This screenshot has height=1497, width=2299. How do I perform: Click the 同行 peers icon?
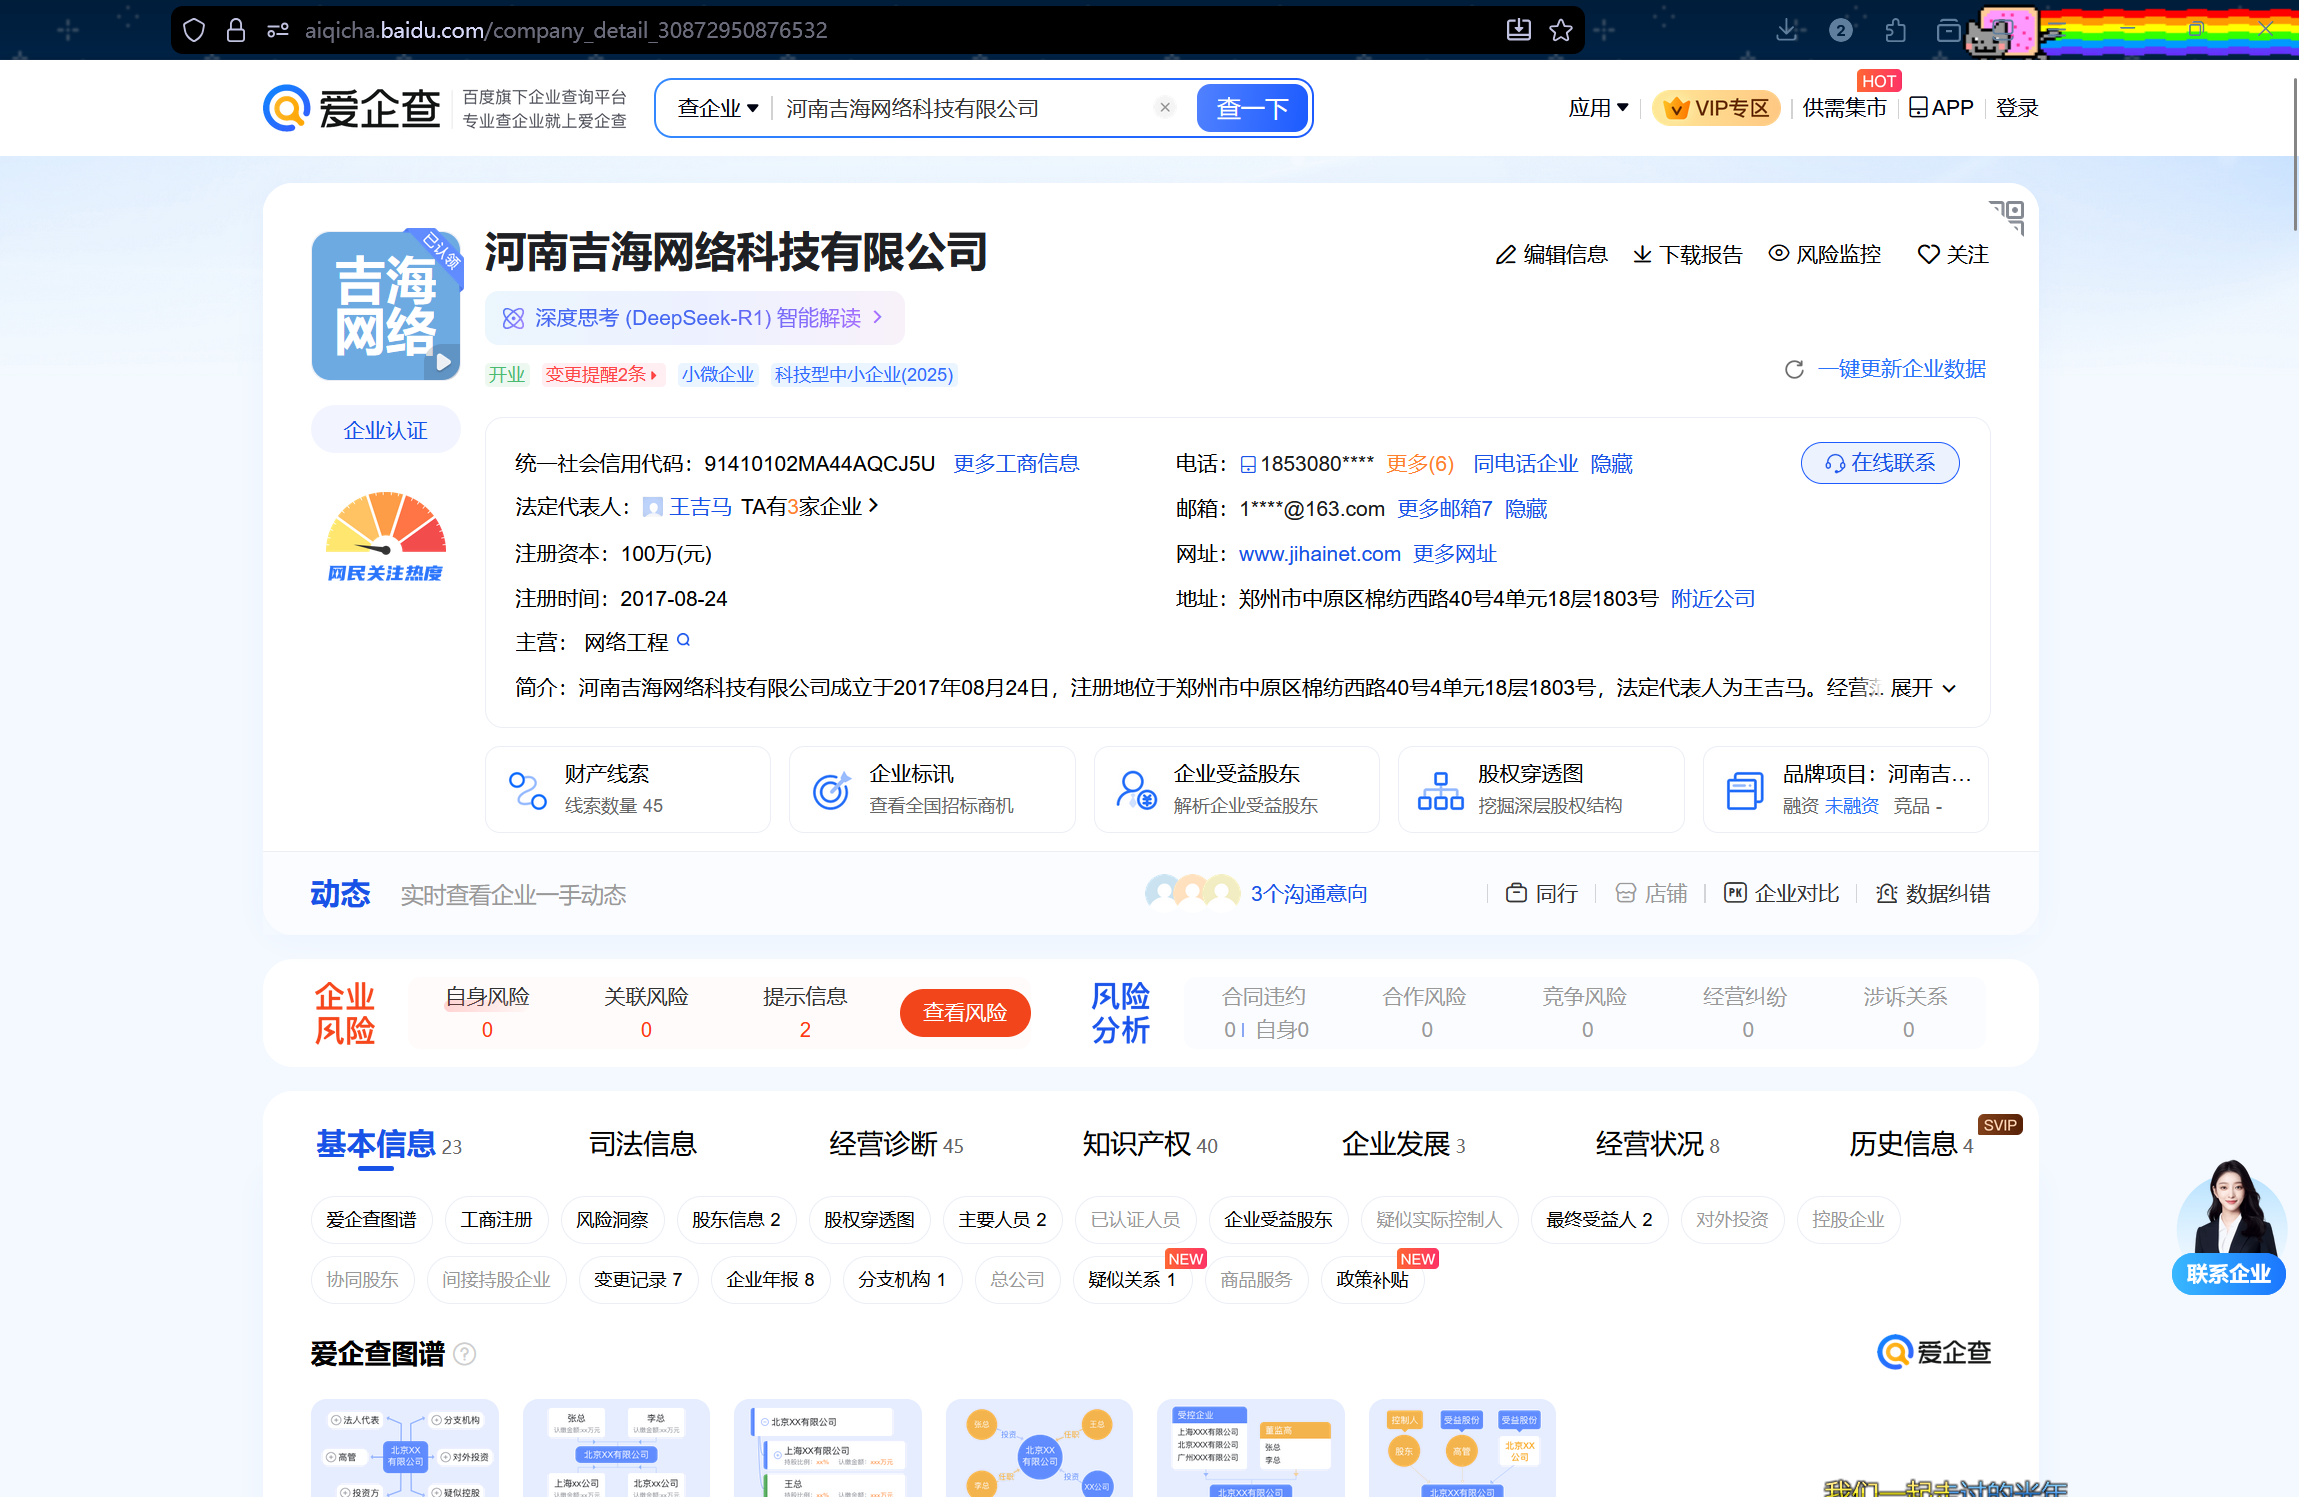[x=1516, y=892]
